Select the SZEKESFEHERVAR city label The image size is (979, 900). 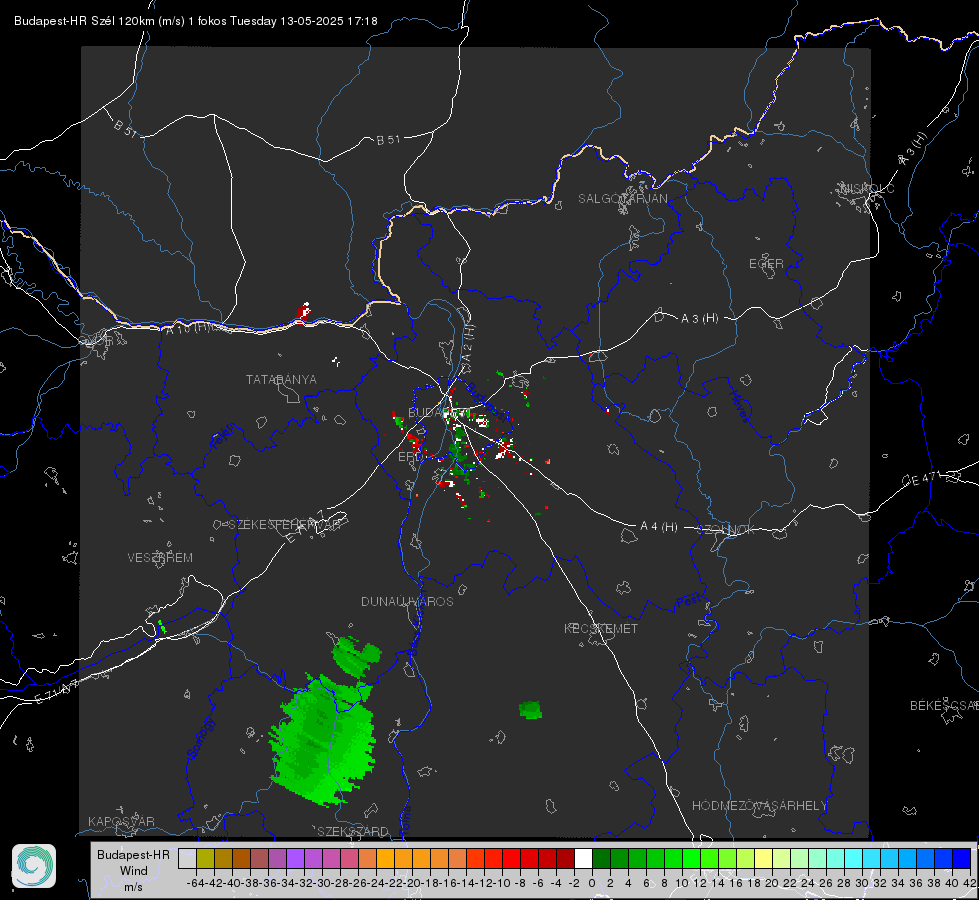click(x=285, y=525)
